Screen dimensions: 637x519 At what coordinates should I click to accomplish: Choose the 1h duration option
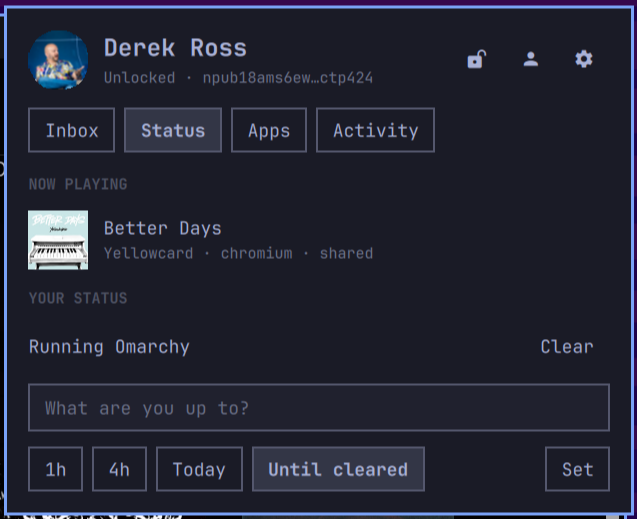pos(56,469)
